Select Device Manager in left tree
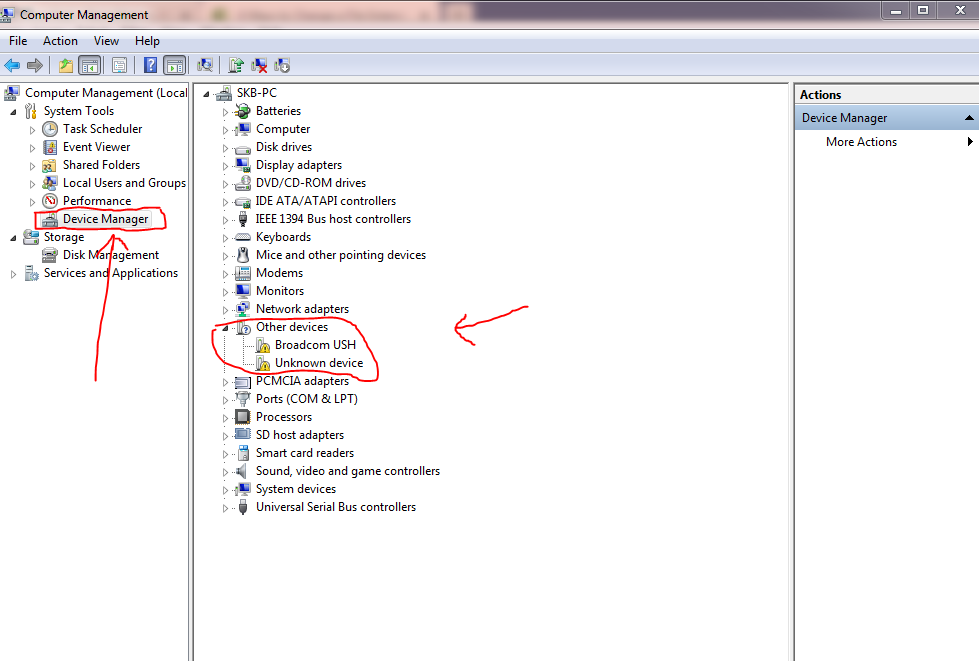 tap(106, 219)
